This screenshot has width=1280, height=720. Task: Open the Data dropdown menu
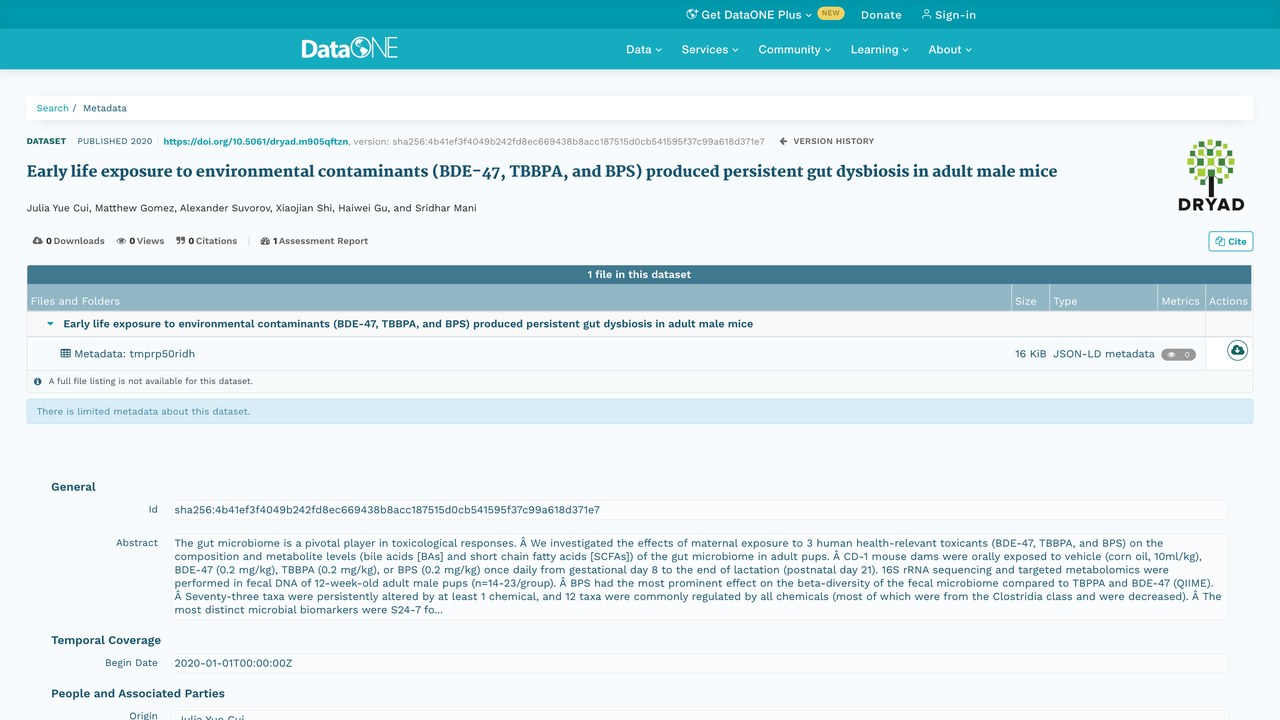click(x=644, y=49)
